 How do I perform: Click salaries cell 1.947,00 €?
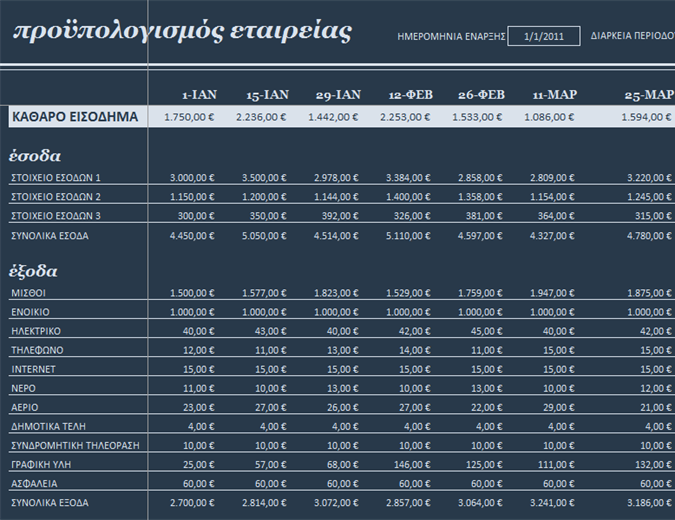(x=552, y=293)
